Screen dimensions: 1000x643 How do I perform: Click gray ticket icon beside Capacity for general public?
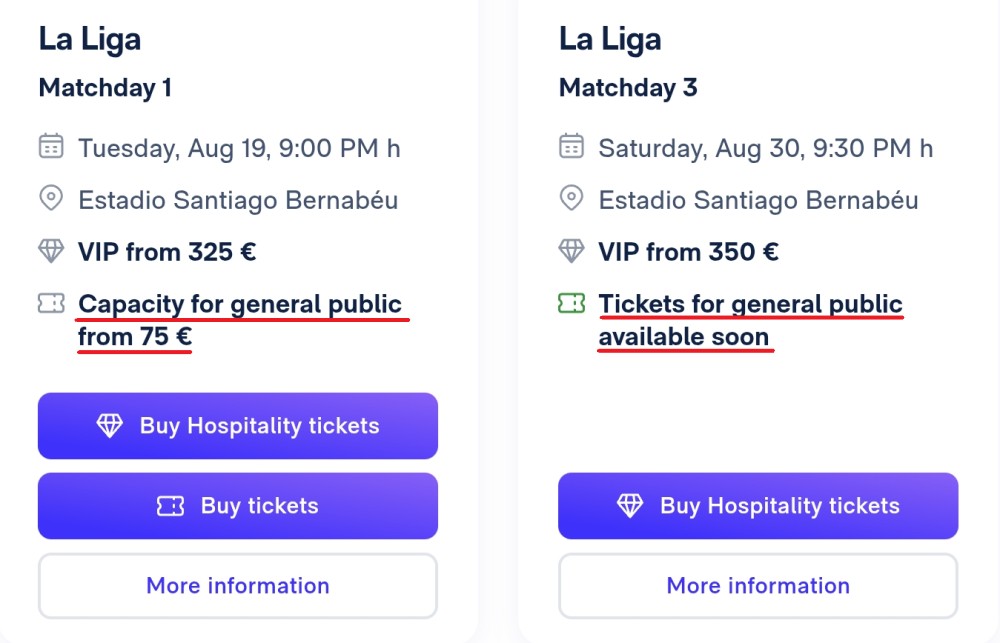pos(51,303)
